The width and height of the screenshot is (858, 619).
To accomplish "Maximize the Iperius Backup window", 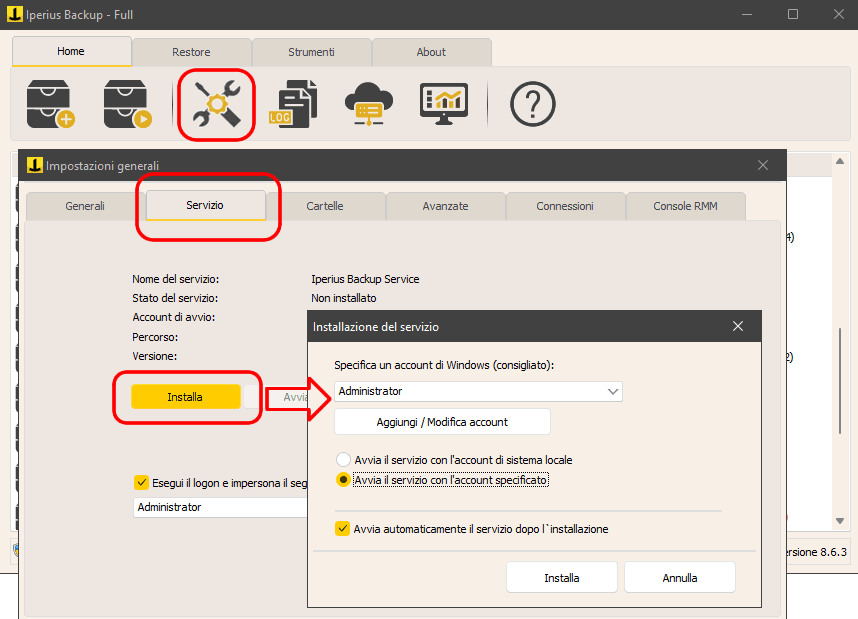I will point(793,14).
